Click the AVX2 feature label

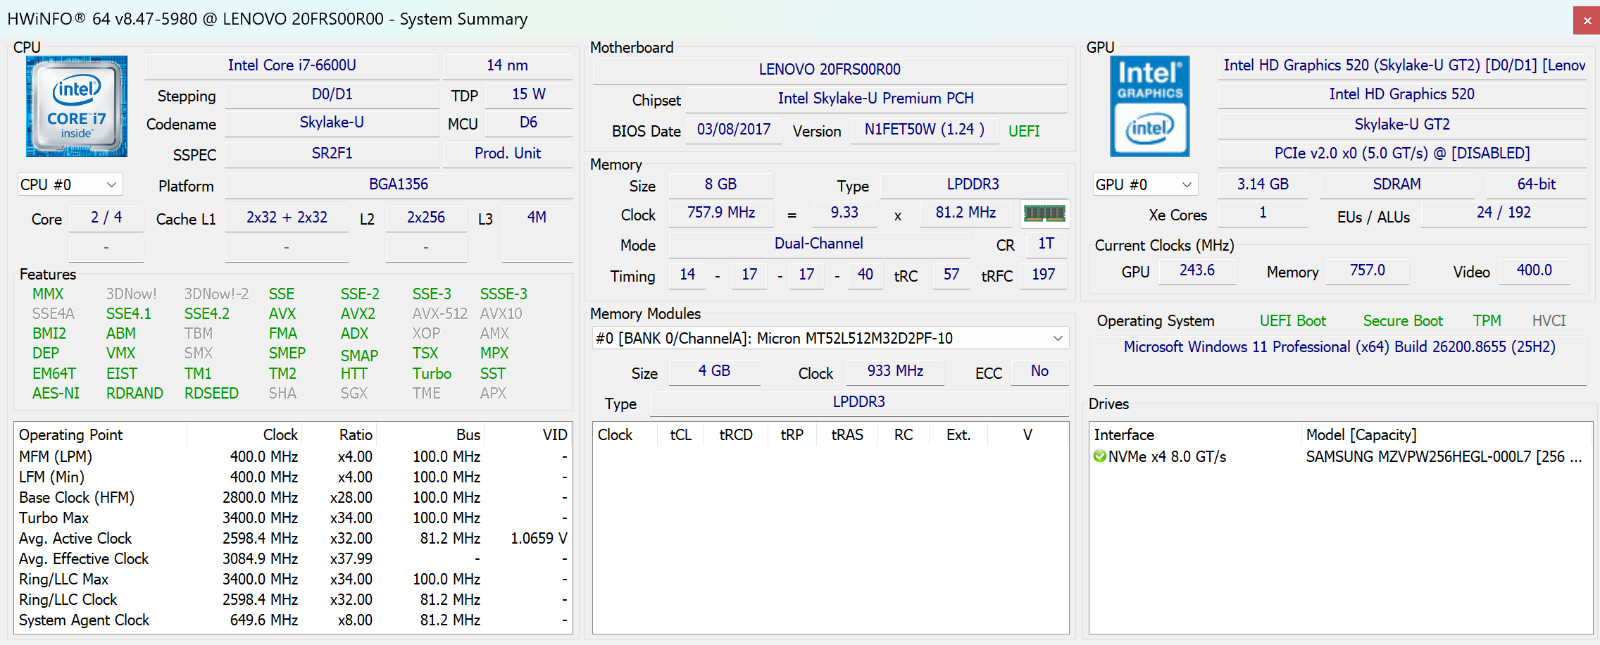pyautogui.click(x=358, y=313)
